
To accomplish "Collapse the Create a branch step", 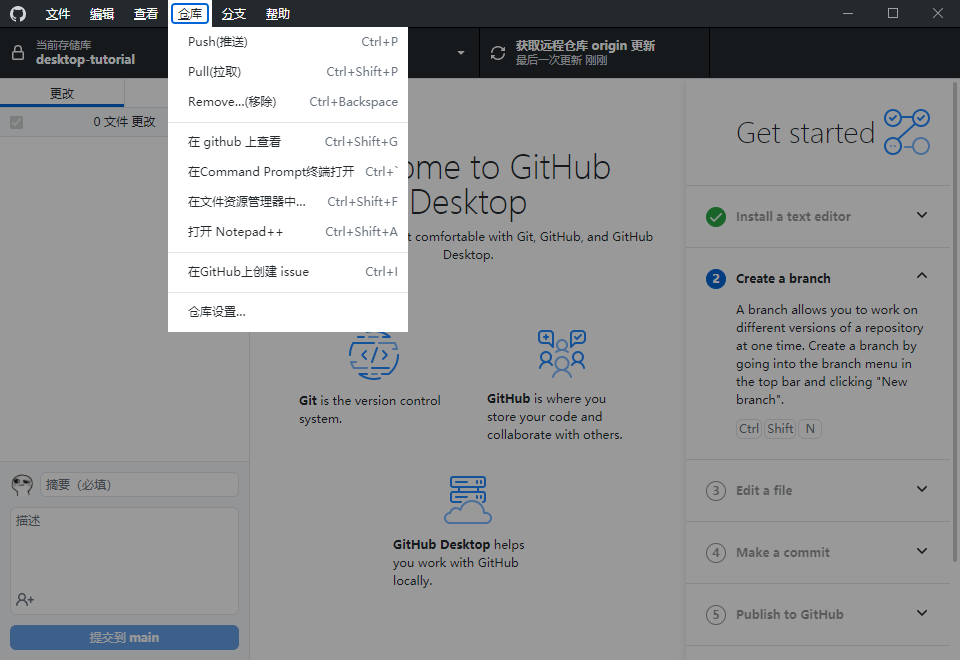I will click(922, 276).
